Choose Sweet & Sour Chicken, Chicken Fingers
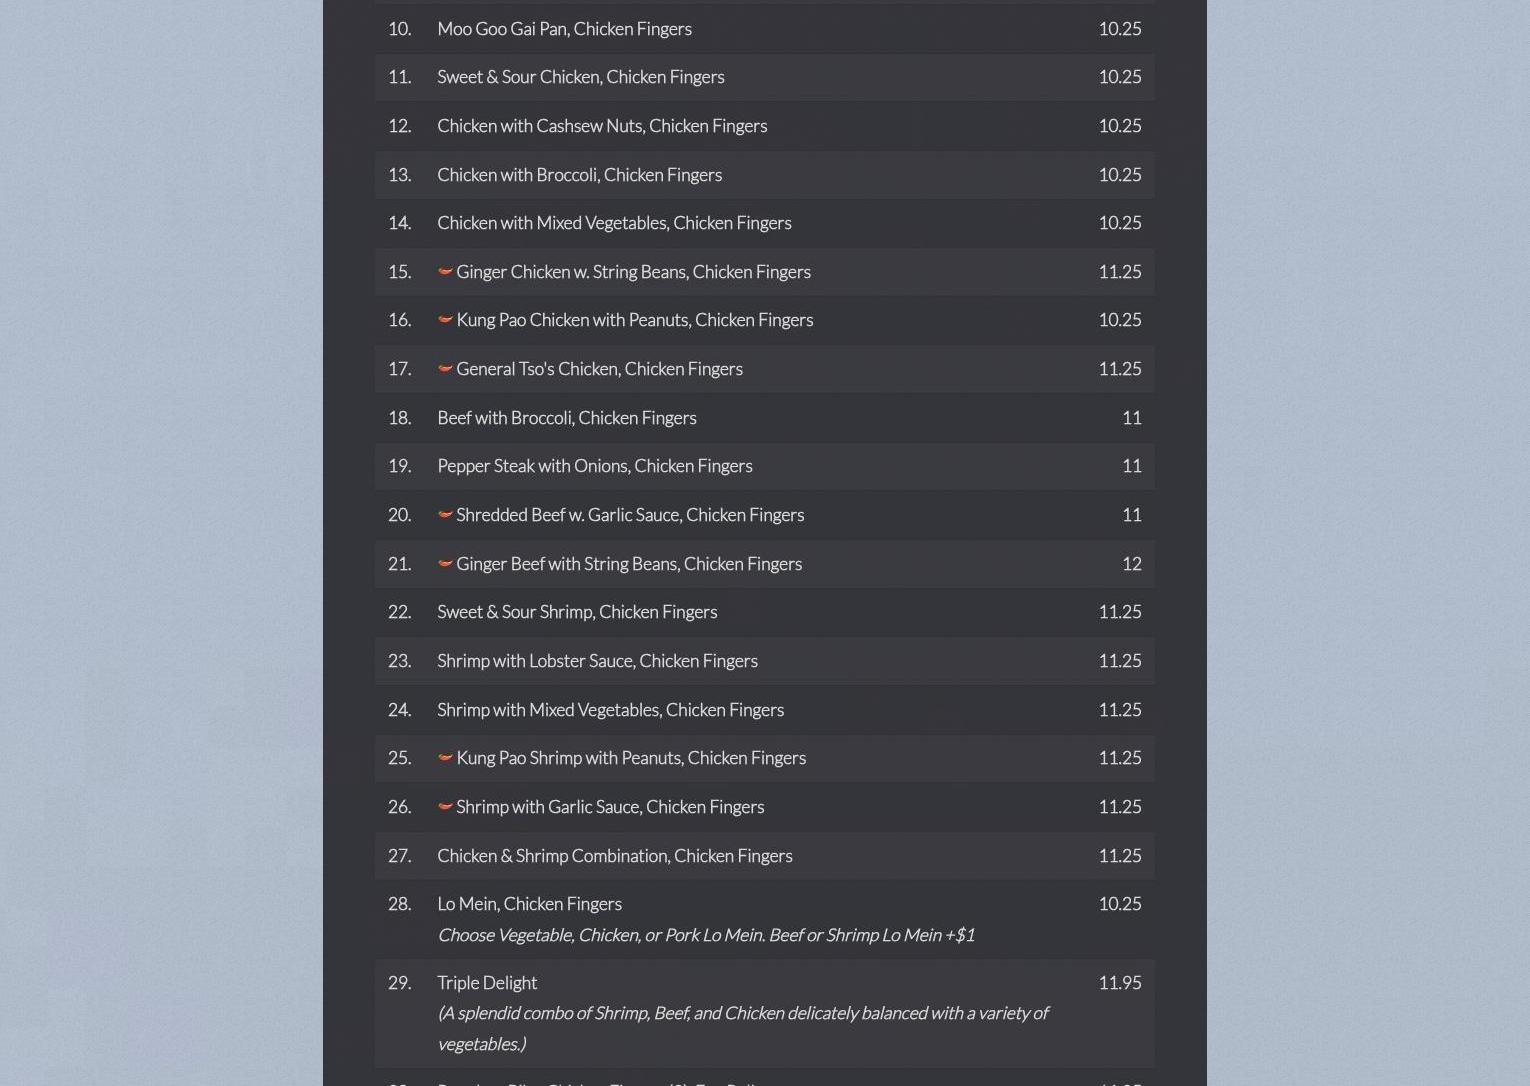The height and width of the screenshot is (1086, 1530). point(580,77)
